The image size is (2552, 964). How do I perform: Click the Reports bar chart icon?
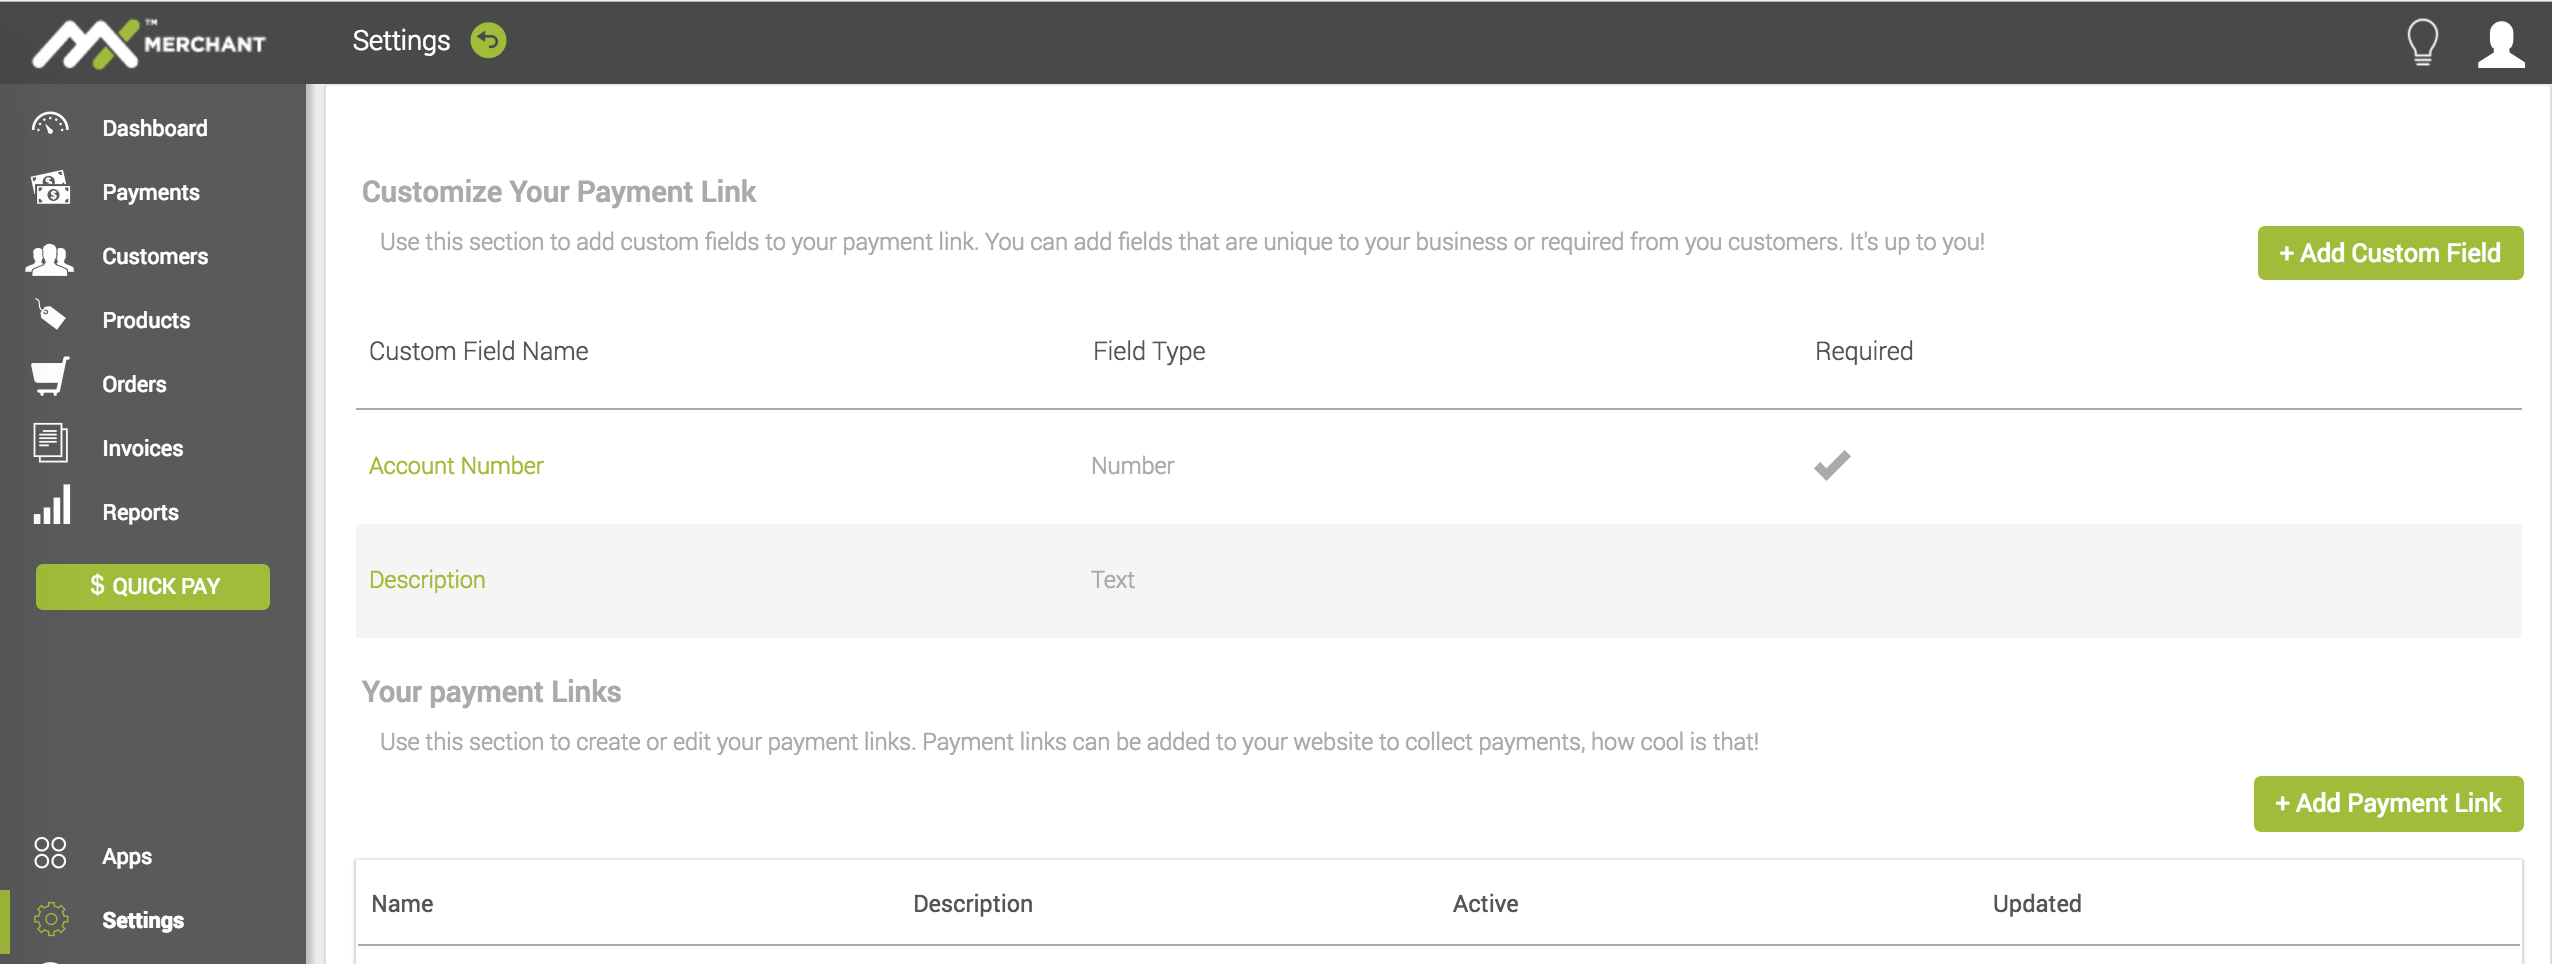[52, 506]
